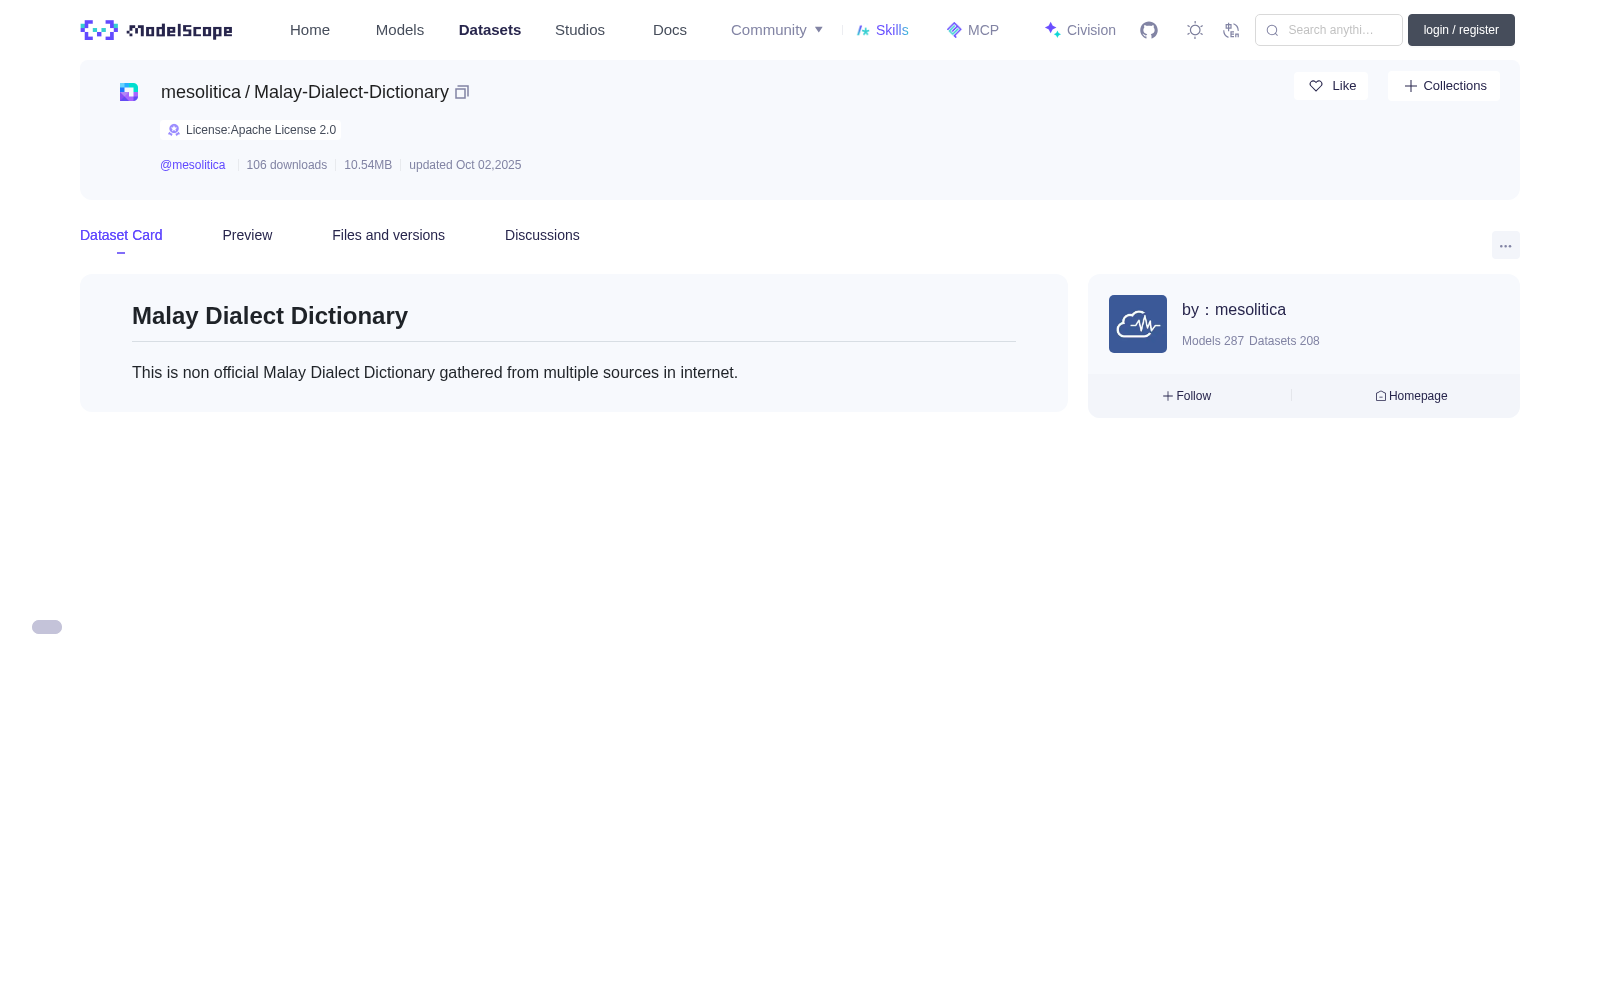Select the Dataset Card tab

pyautogui.click(x=121, y=235)
